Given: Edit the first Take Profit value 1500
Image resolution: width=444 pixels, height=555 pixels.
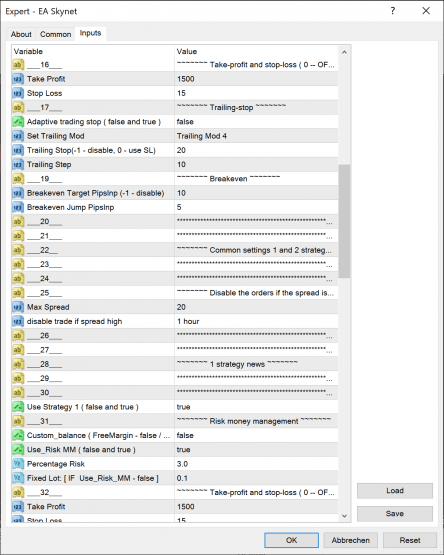Looking at the screenshot, I should 256,79.
